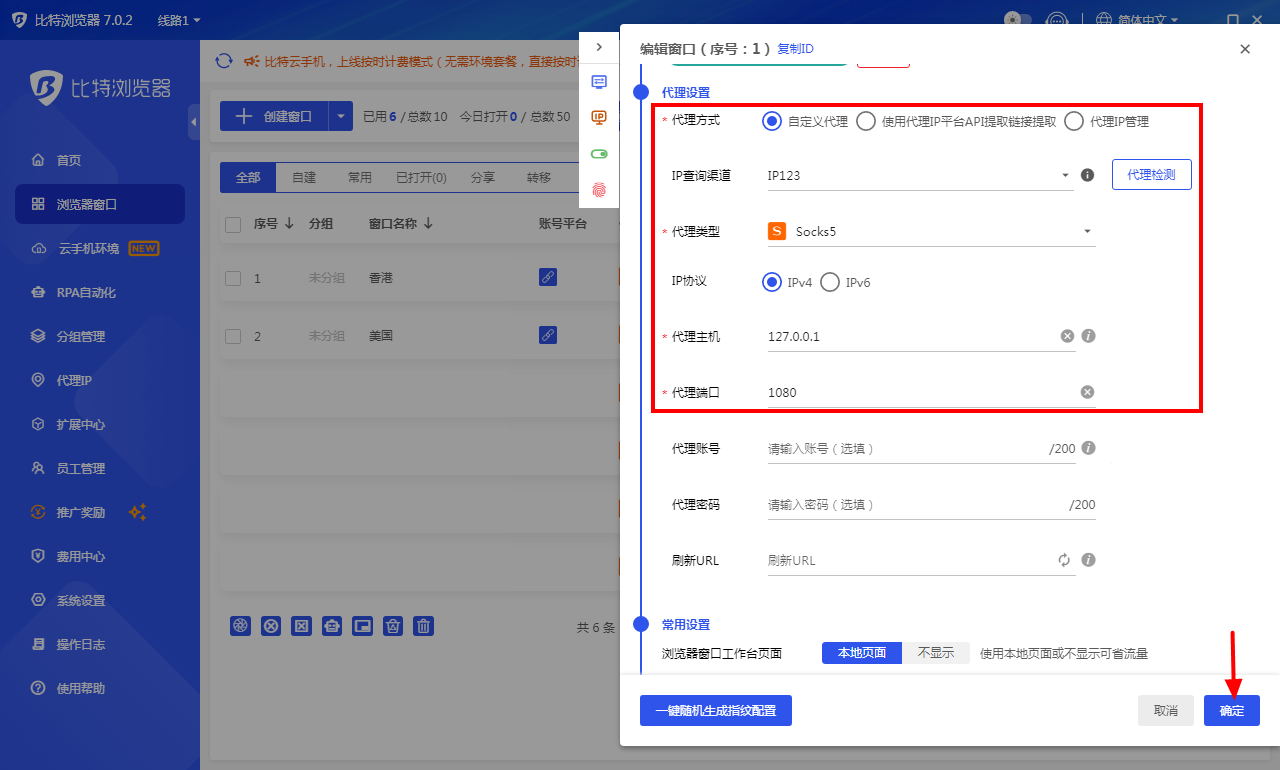Clear the proxy host field with X icon
Viewport: 1280px width, 770px height.
[x=1067, y=336]
